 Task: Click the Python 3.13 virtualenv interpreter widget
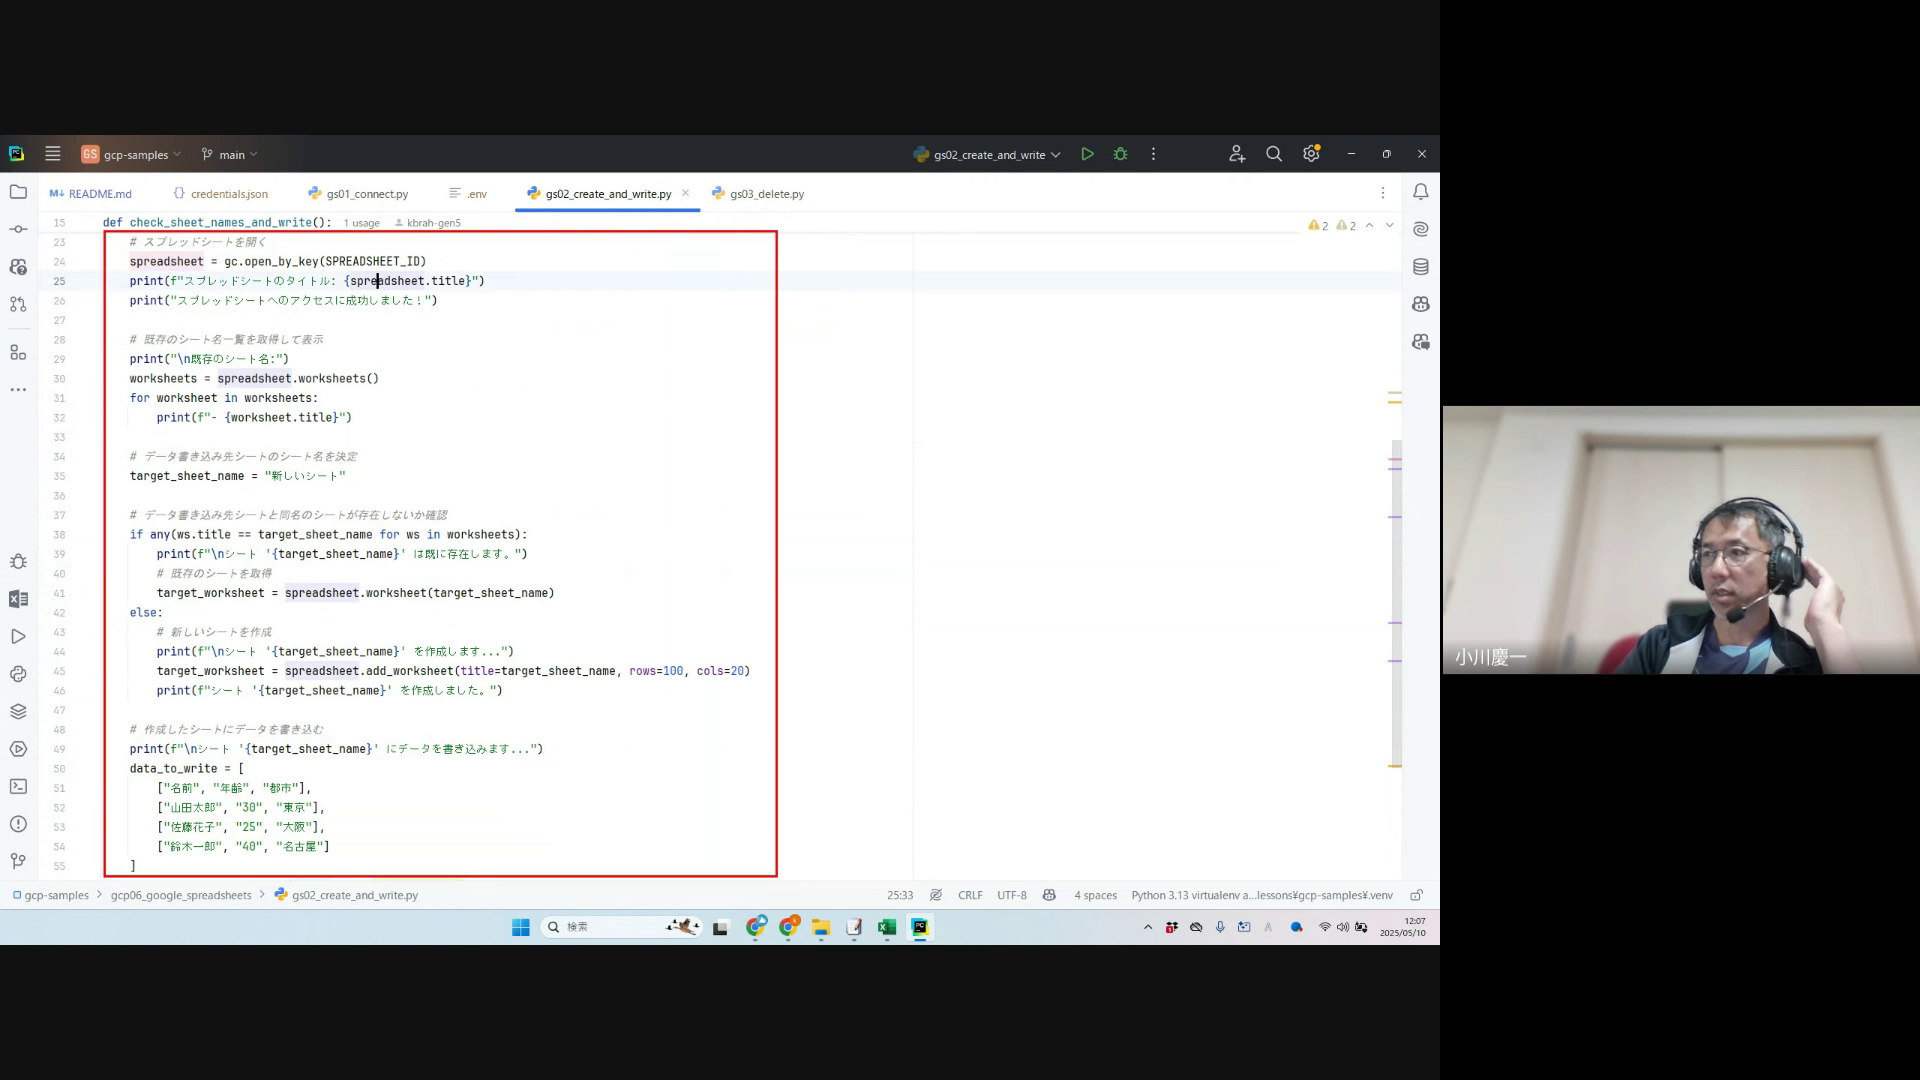tap(1261, 895)
